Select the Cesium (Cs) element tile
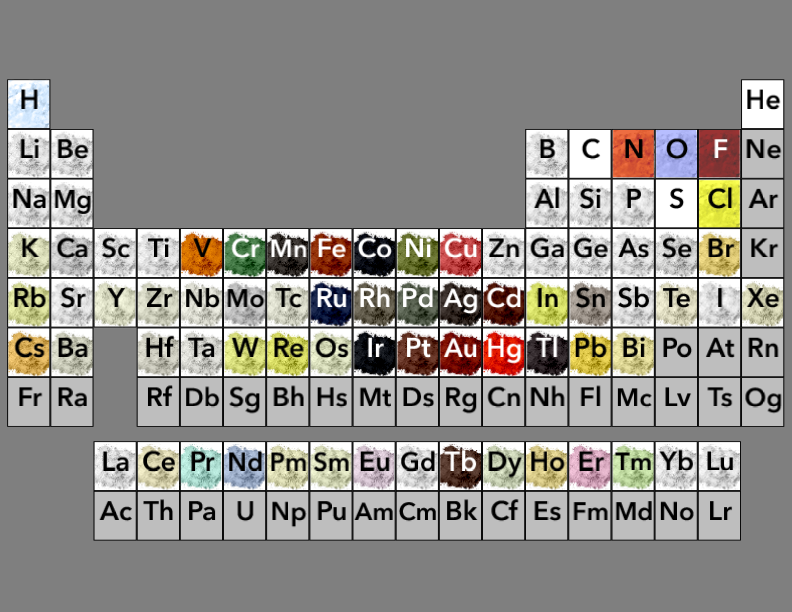This screenshot has width=792, height=612. click(29, 350)
